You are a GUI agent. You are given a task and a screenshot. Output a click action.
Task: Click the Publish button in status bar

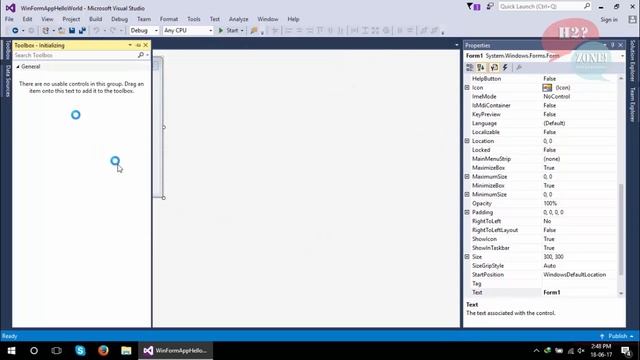[x=617, y=336]
